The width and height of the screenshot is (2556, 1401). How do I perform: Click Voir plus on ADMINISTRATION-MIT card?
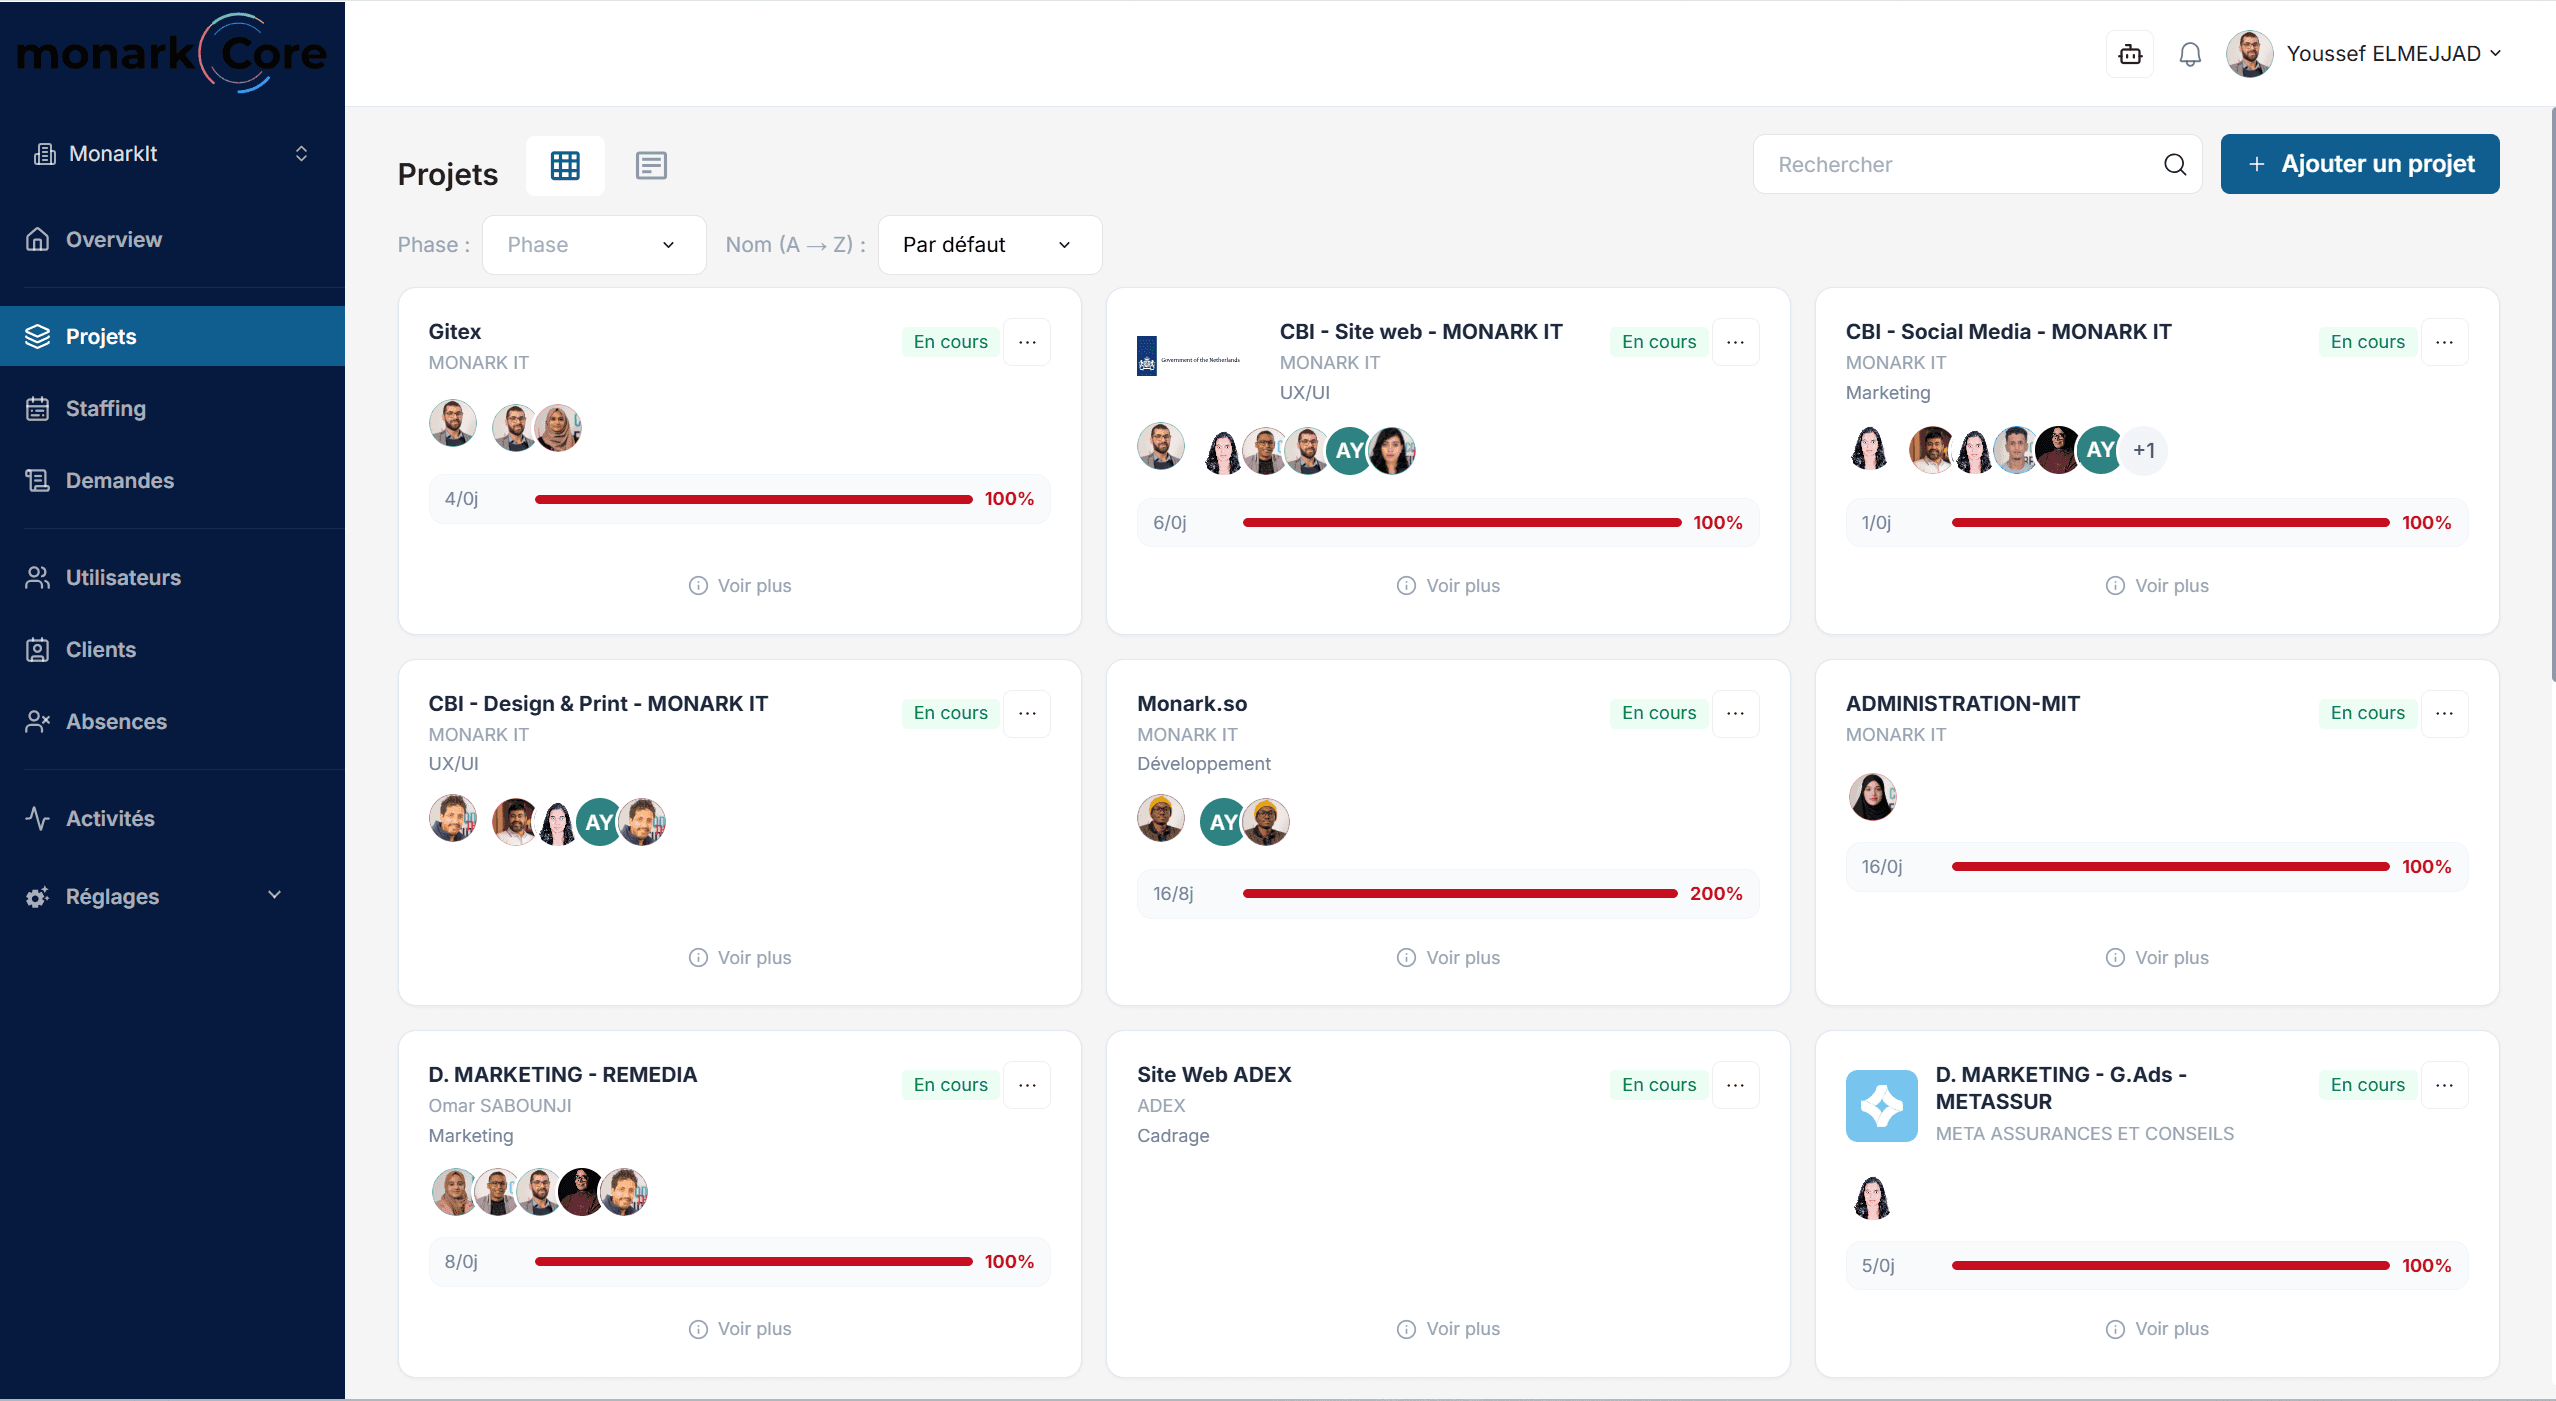2157,958
